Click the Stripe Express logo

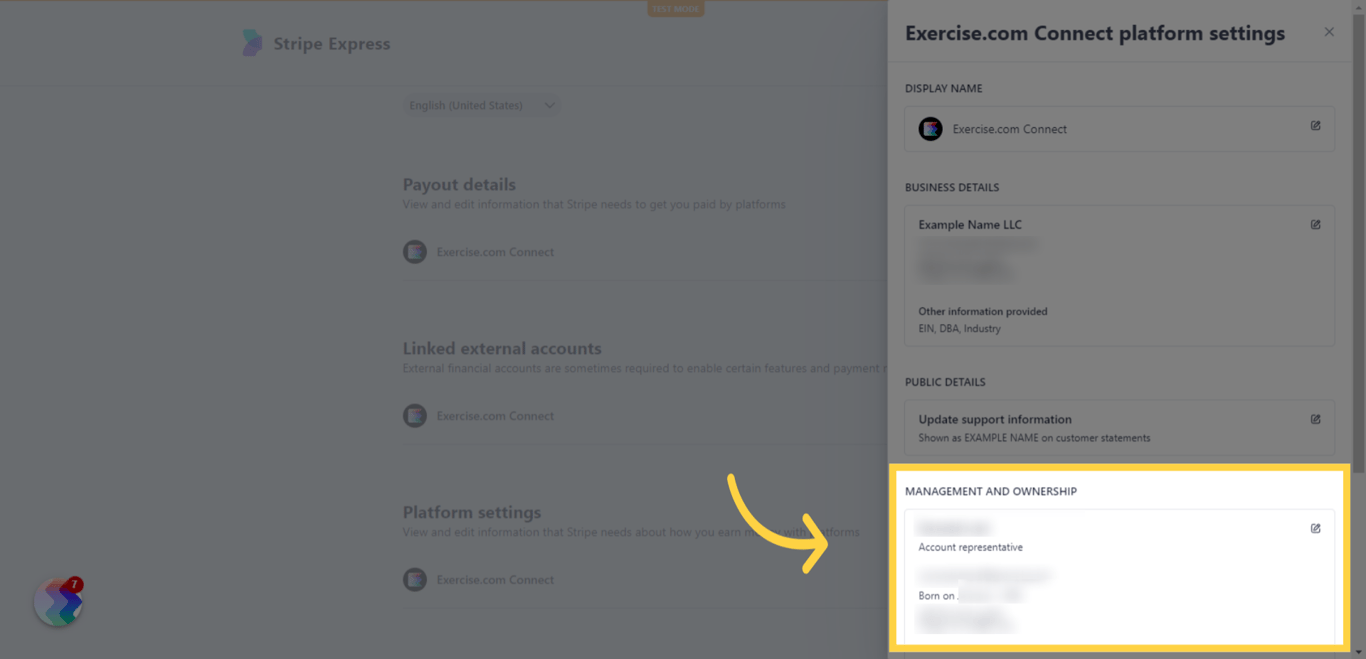[x=316, y=43]
